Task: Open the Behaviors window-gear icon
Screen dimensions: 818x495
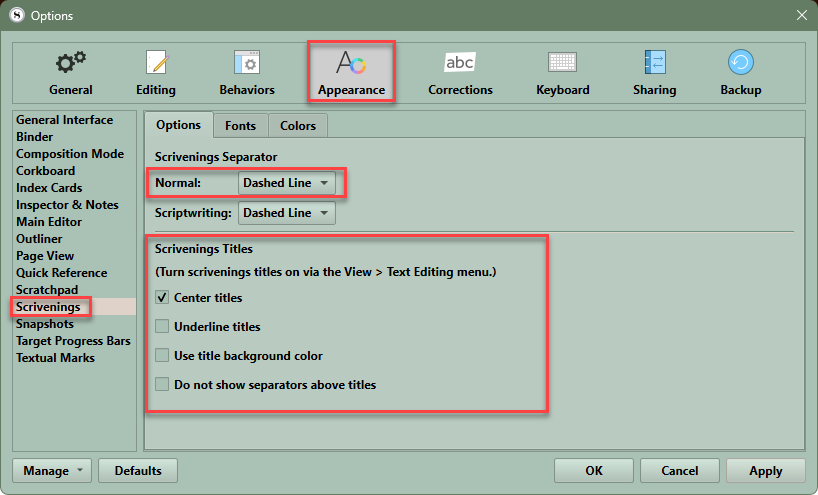Action: coord(247,63)
